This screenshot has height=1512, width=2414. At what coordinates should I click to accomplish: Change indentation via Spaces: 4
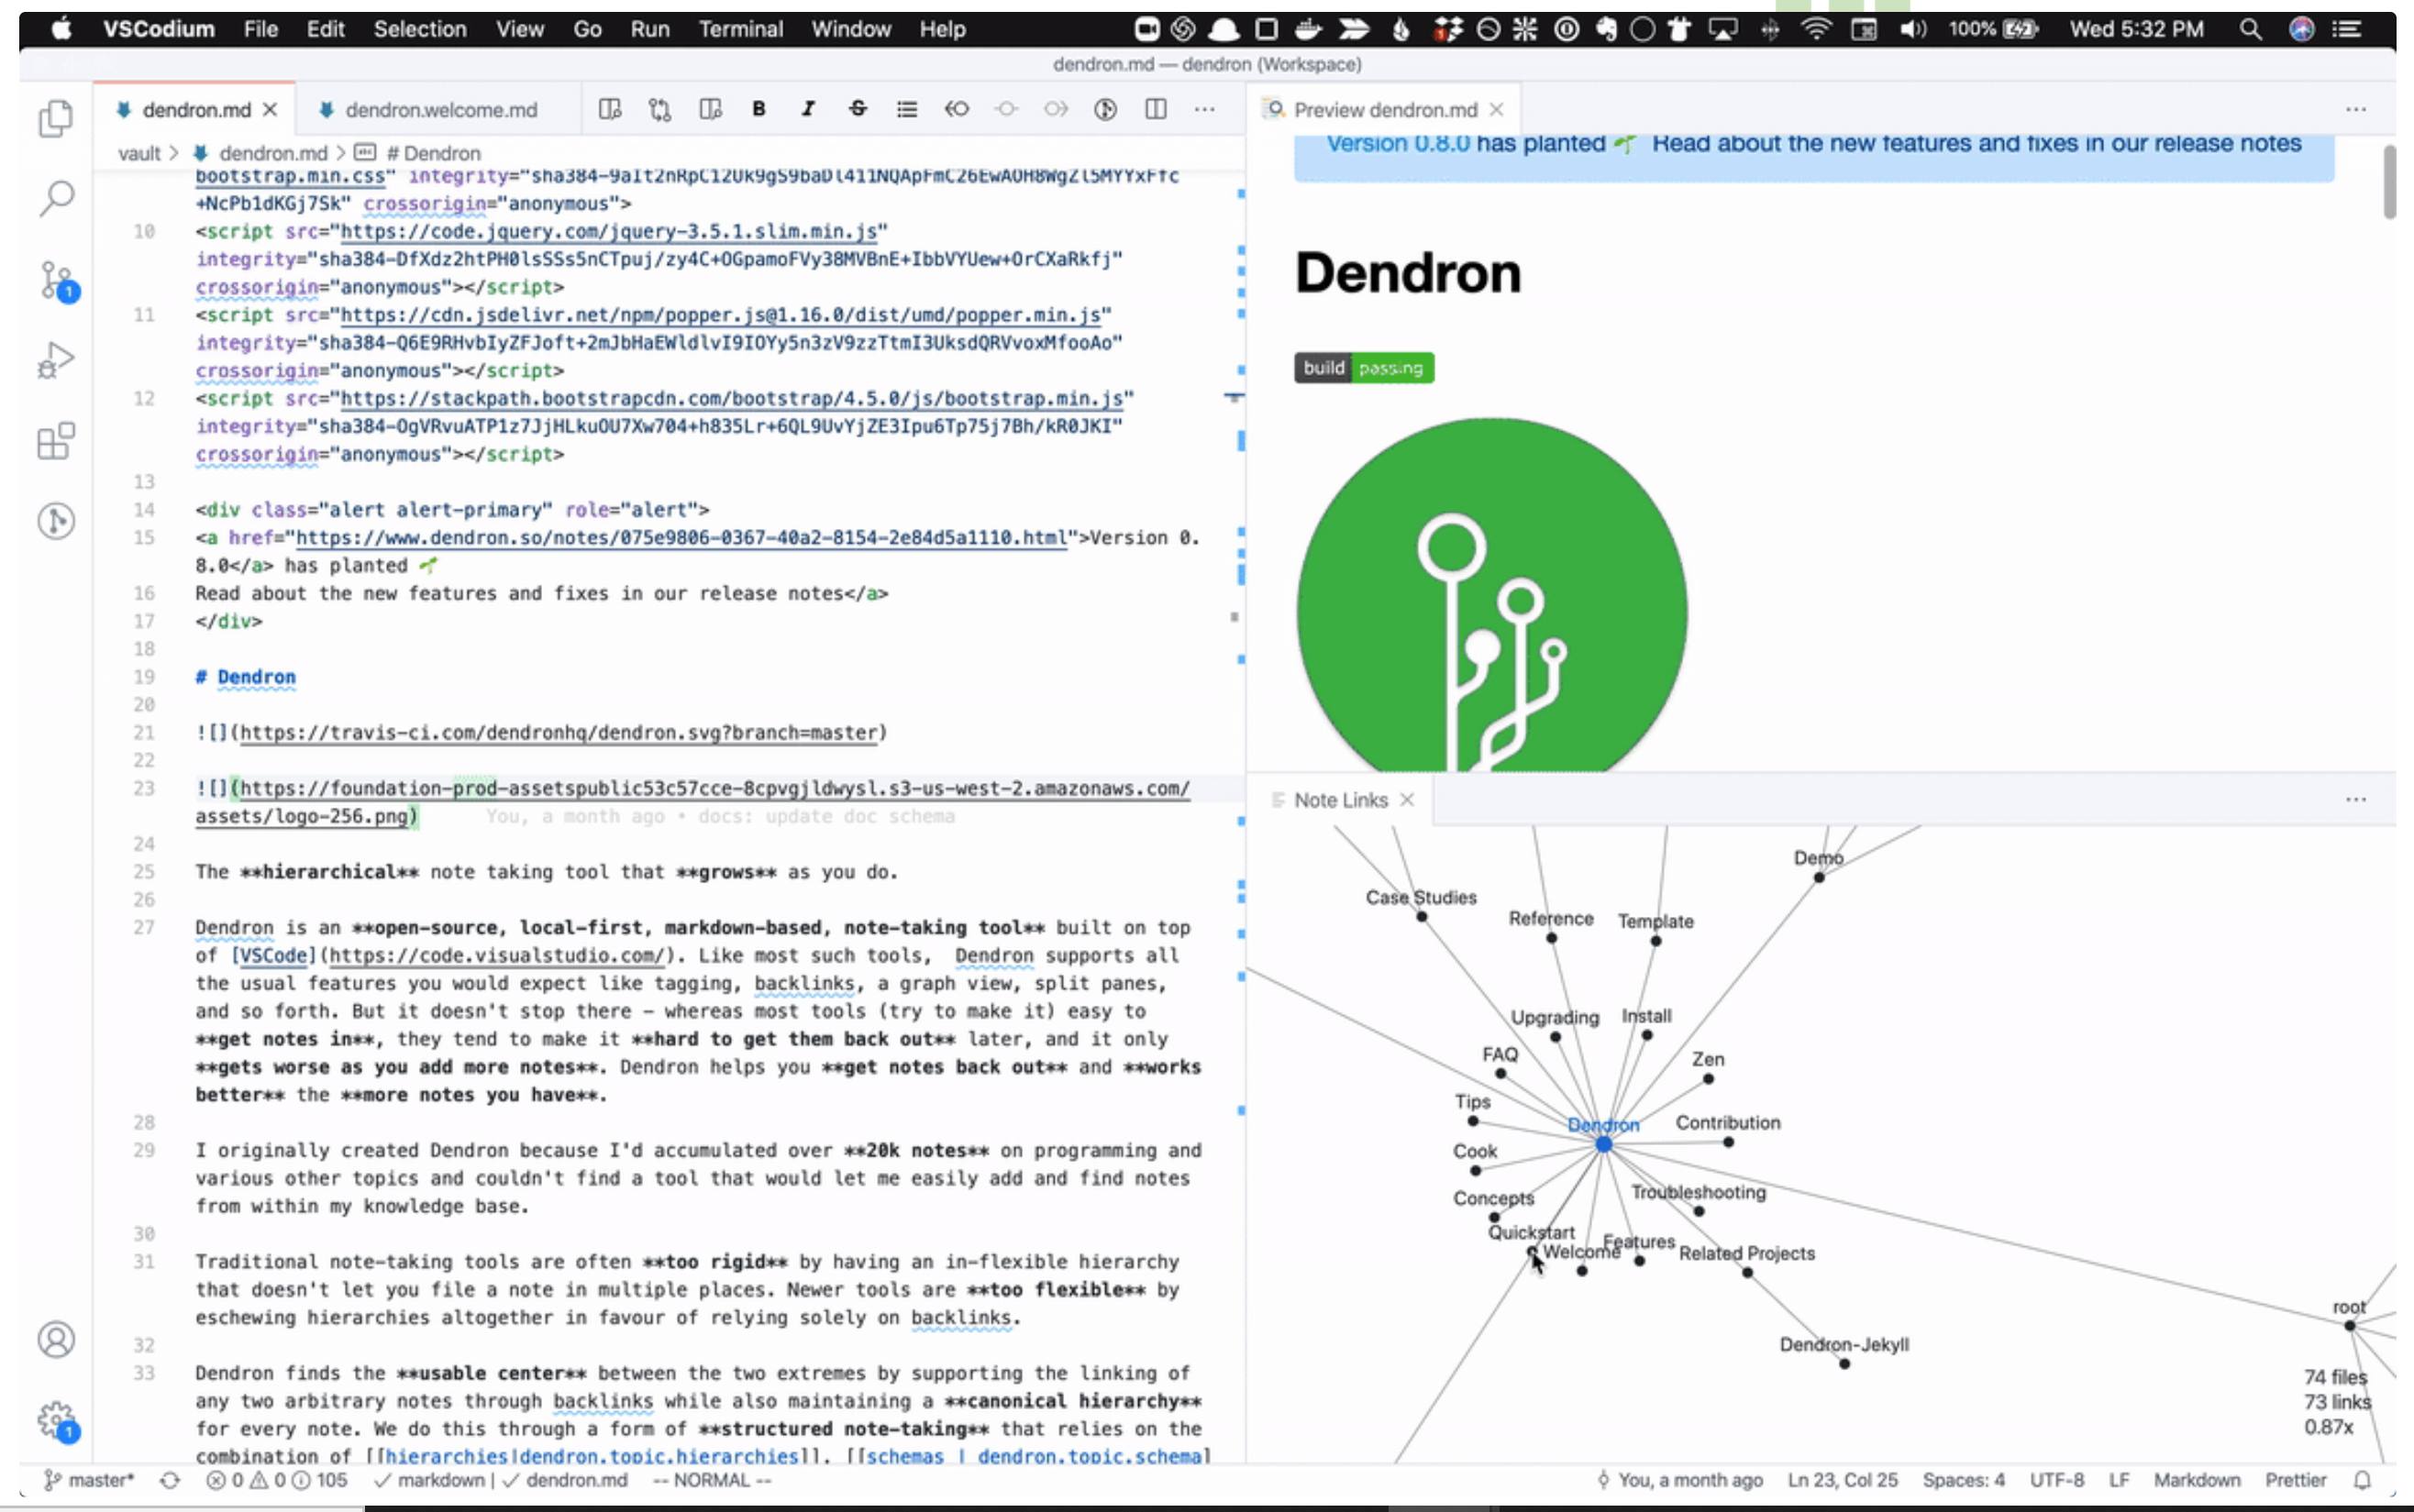[1963, 1480]
